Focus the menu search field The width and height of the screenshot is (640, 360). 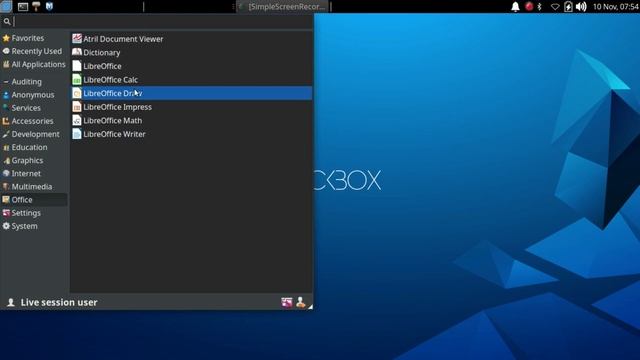pos(162,22)
